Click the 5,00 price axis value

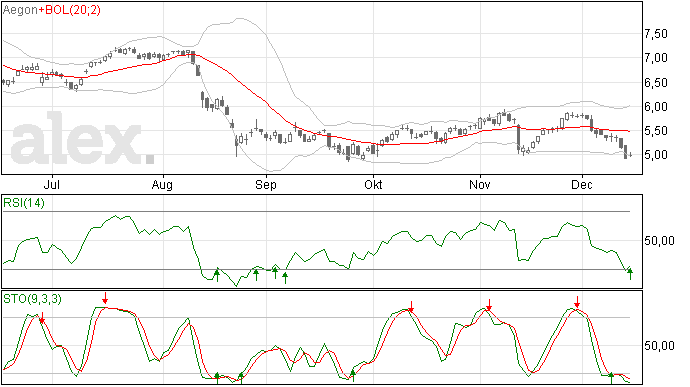pos(656,155)
